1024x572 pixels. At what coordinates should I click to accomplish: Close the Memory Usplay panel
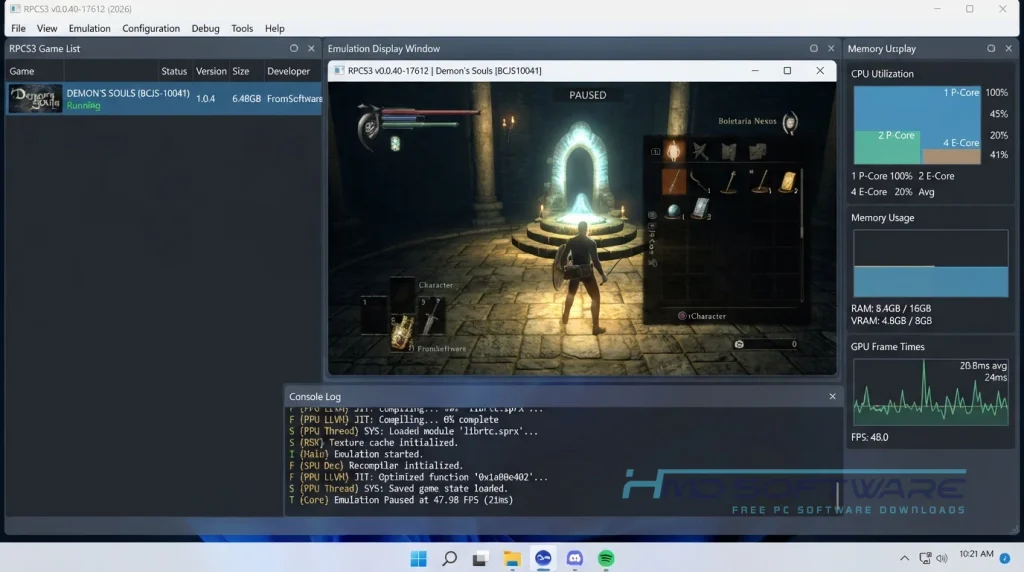1009,48
